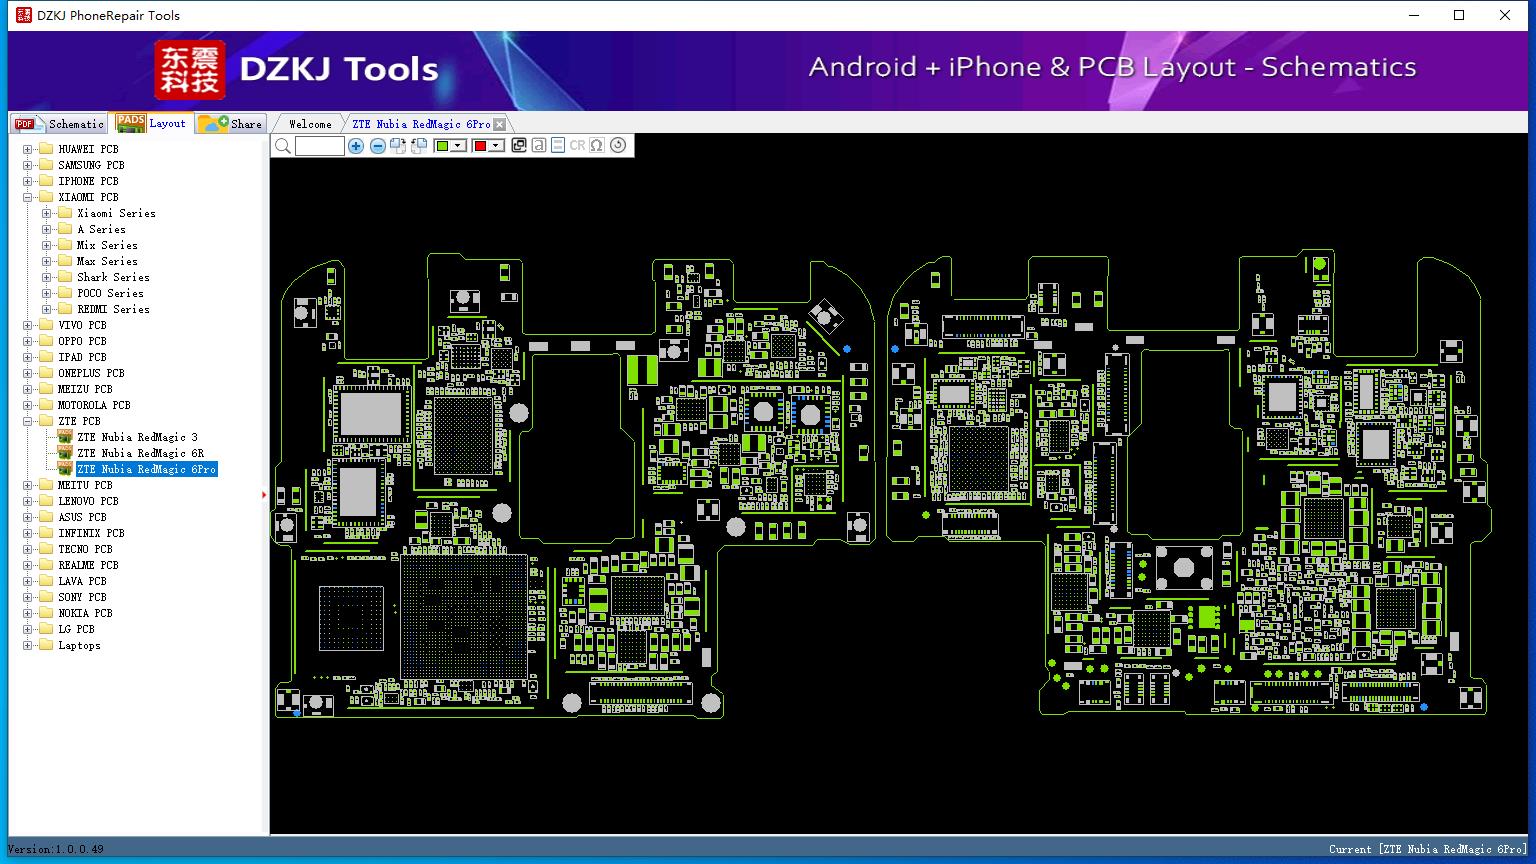The width and height of the screenshot is (1536, 864).
Task: Click the circular reset-view arrow icon
Action: pos(618,146)
